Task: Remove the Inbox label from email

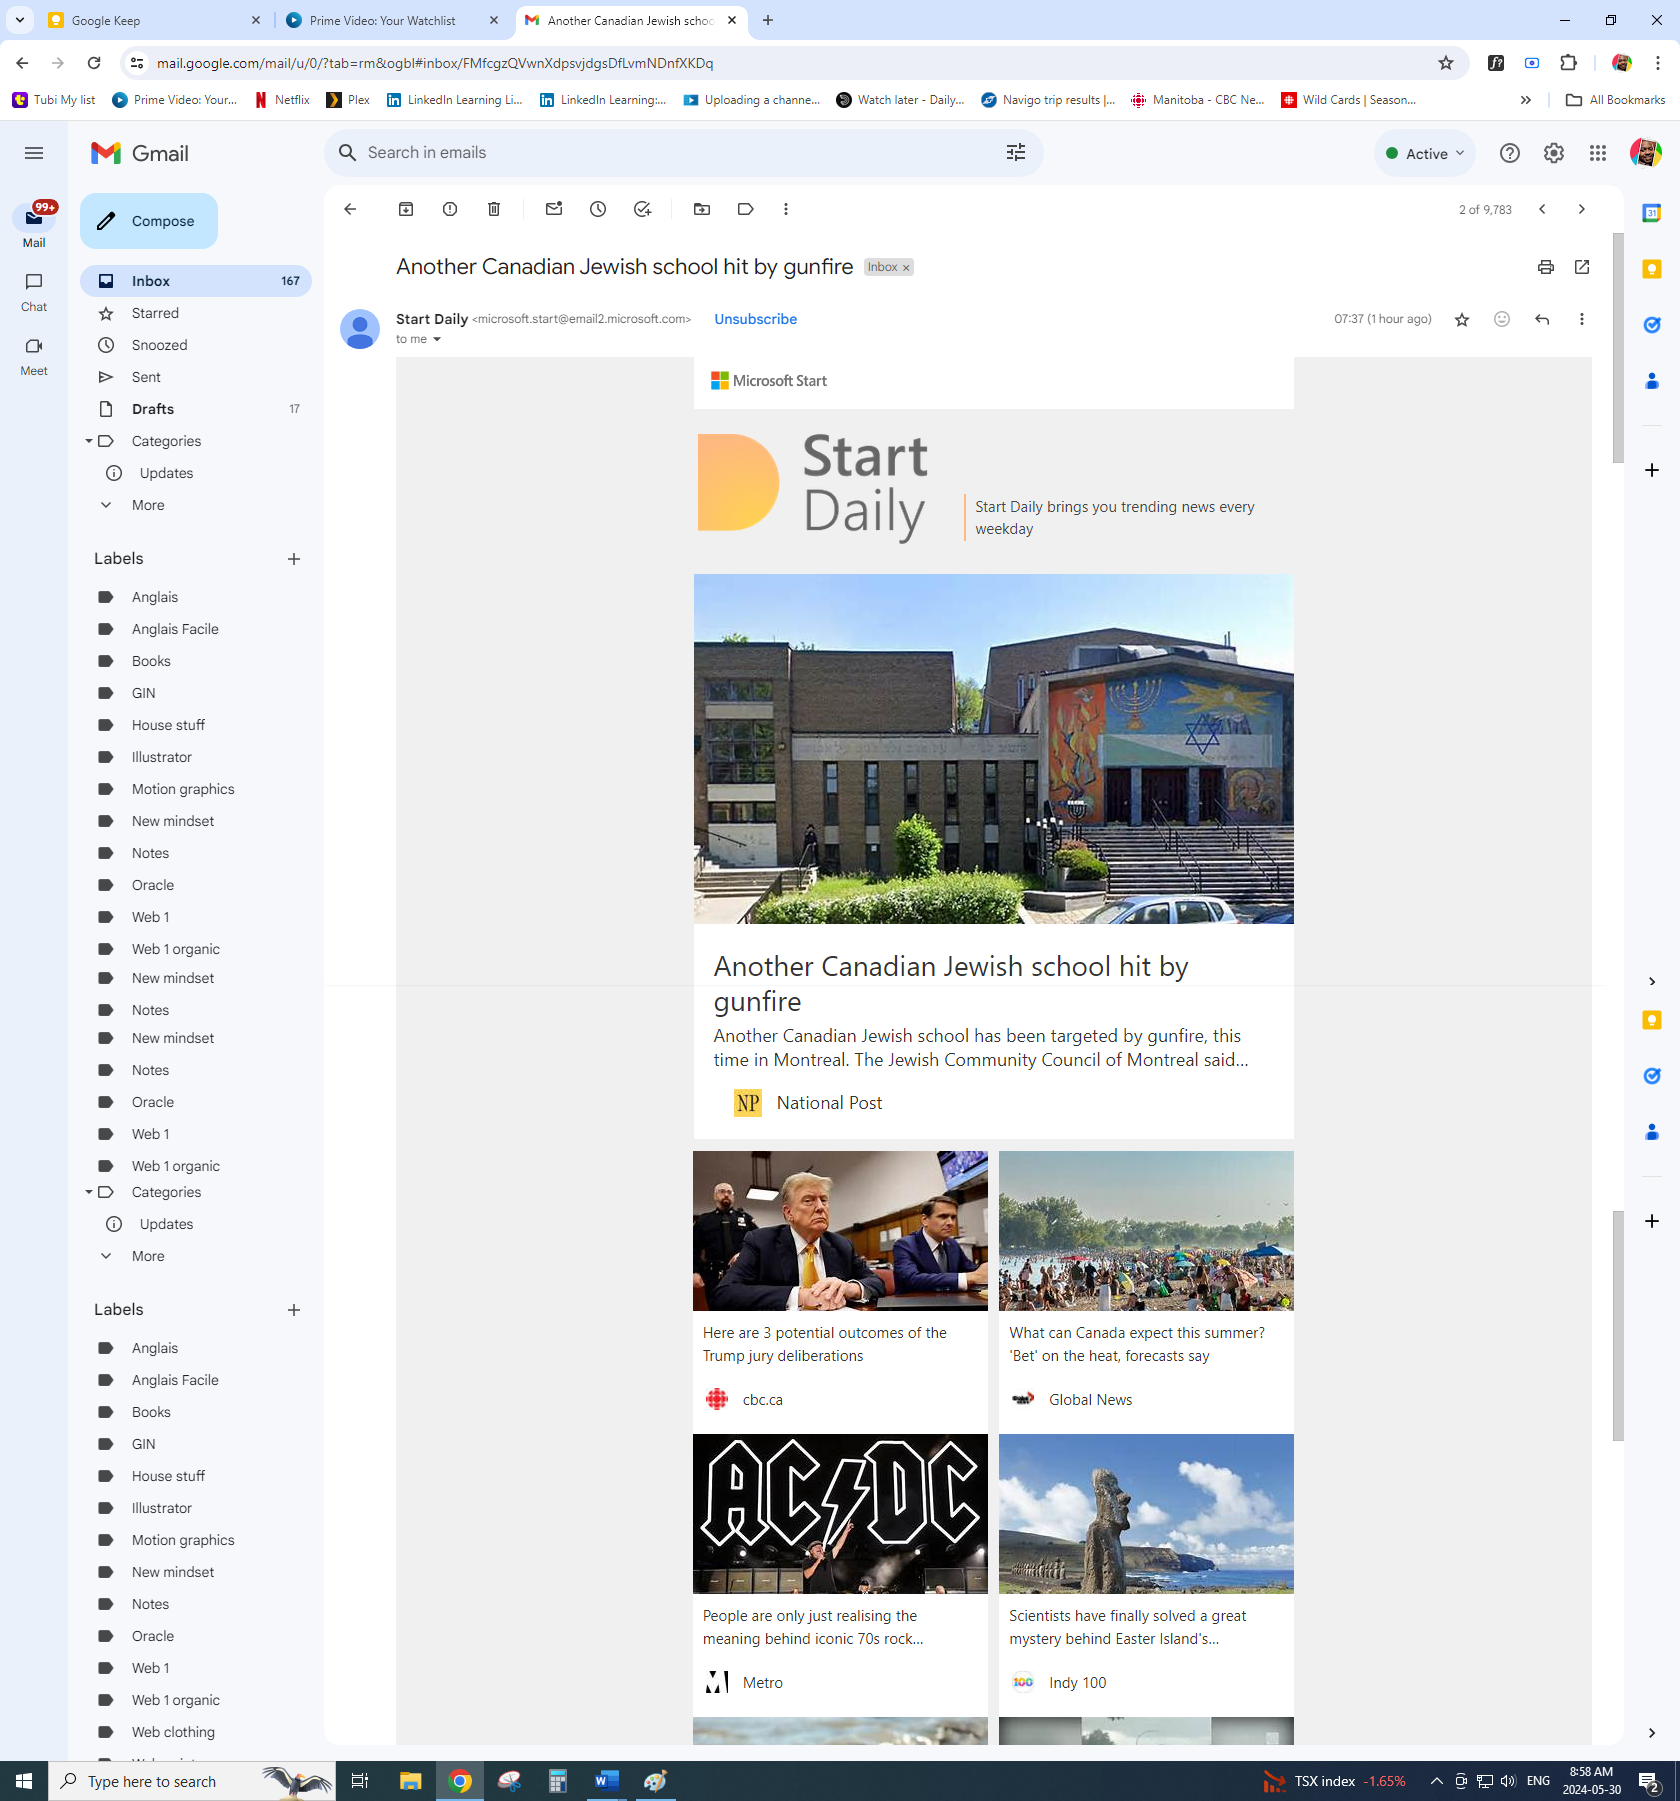Action: pos(906,268)
